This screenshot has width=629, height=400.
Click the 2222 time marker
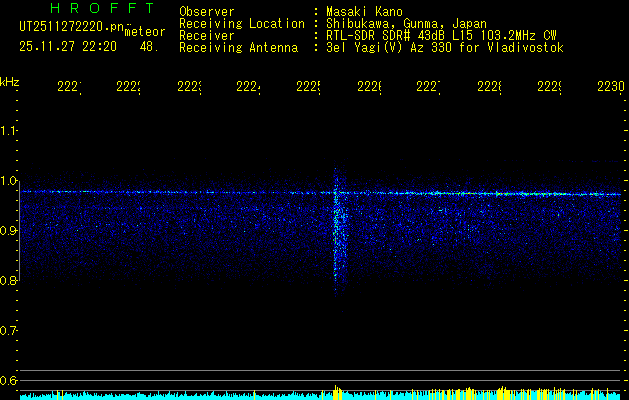pyautogui.click(x=128, y=87)
